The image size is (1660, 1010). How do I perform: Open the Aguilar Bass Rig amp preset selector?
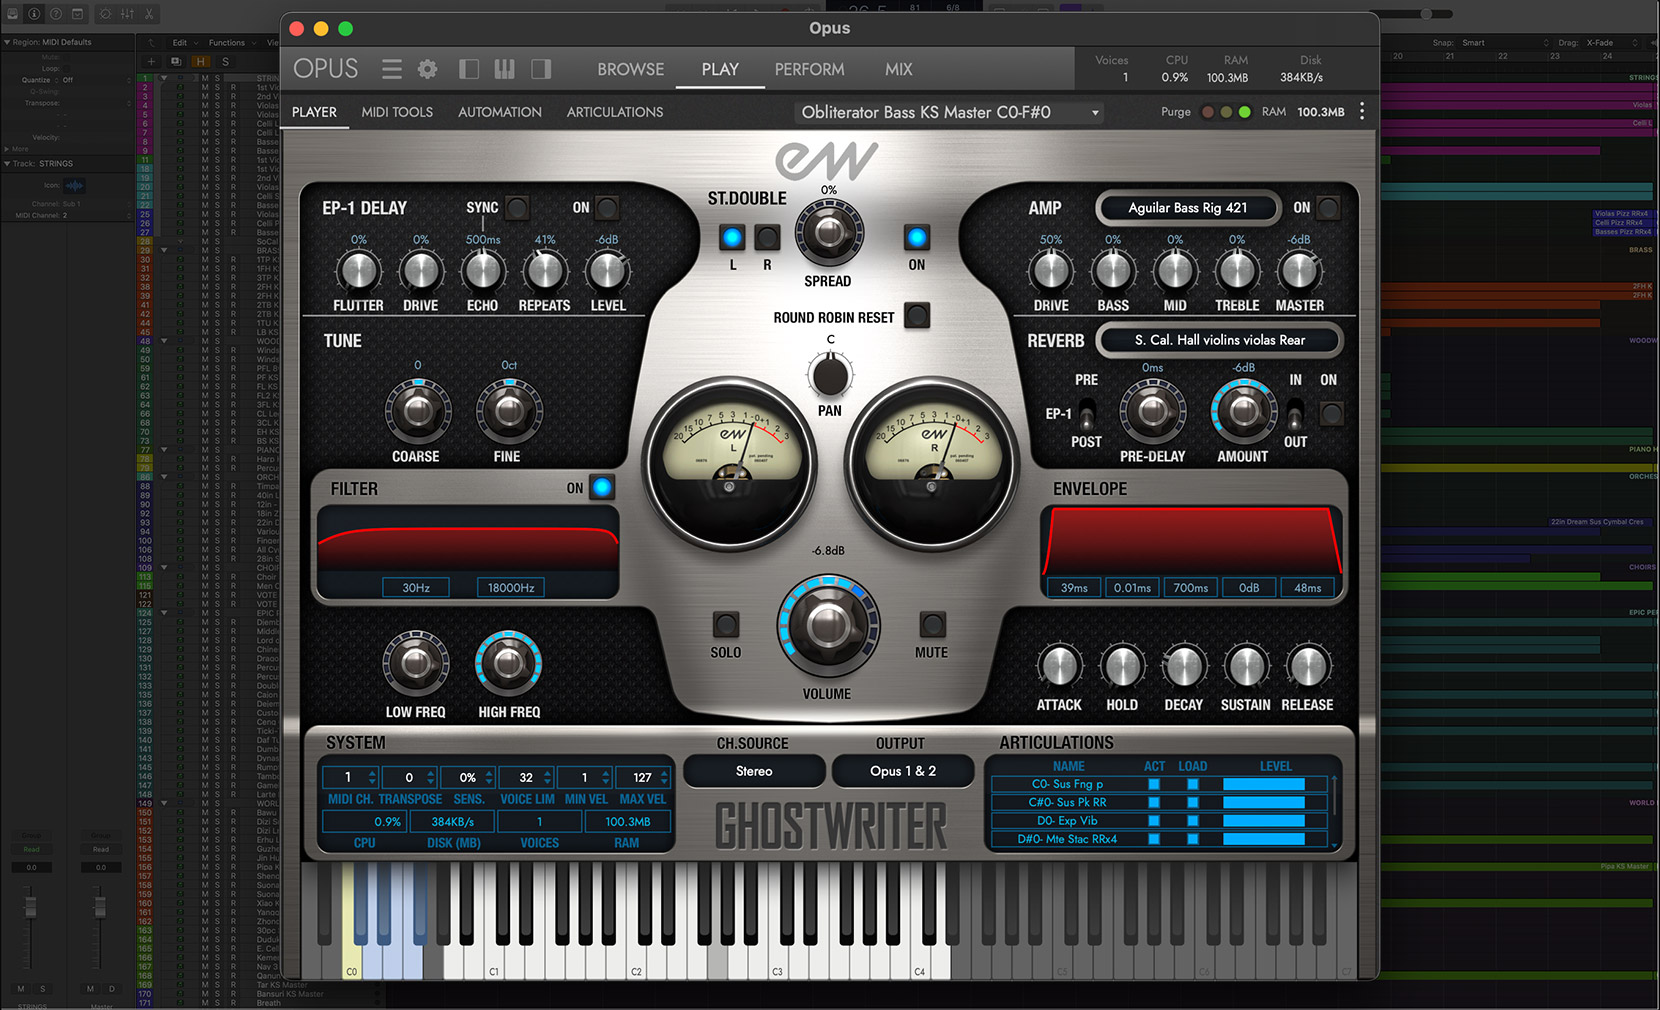(x=1187, y=208)
